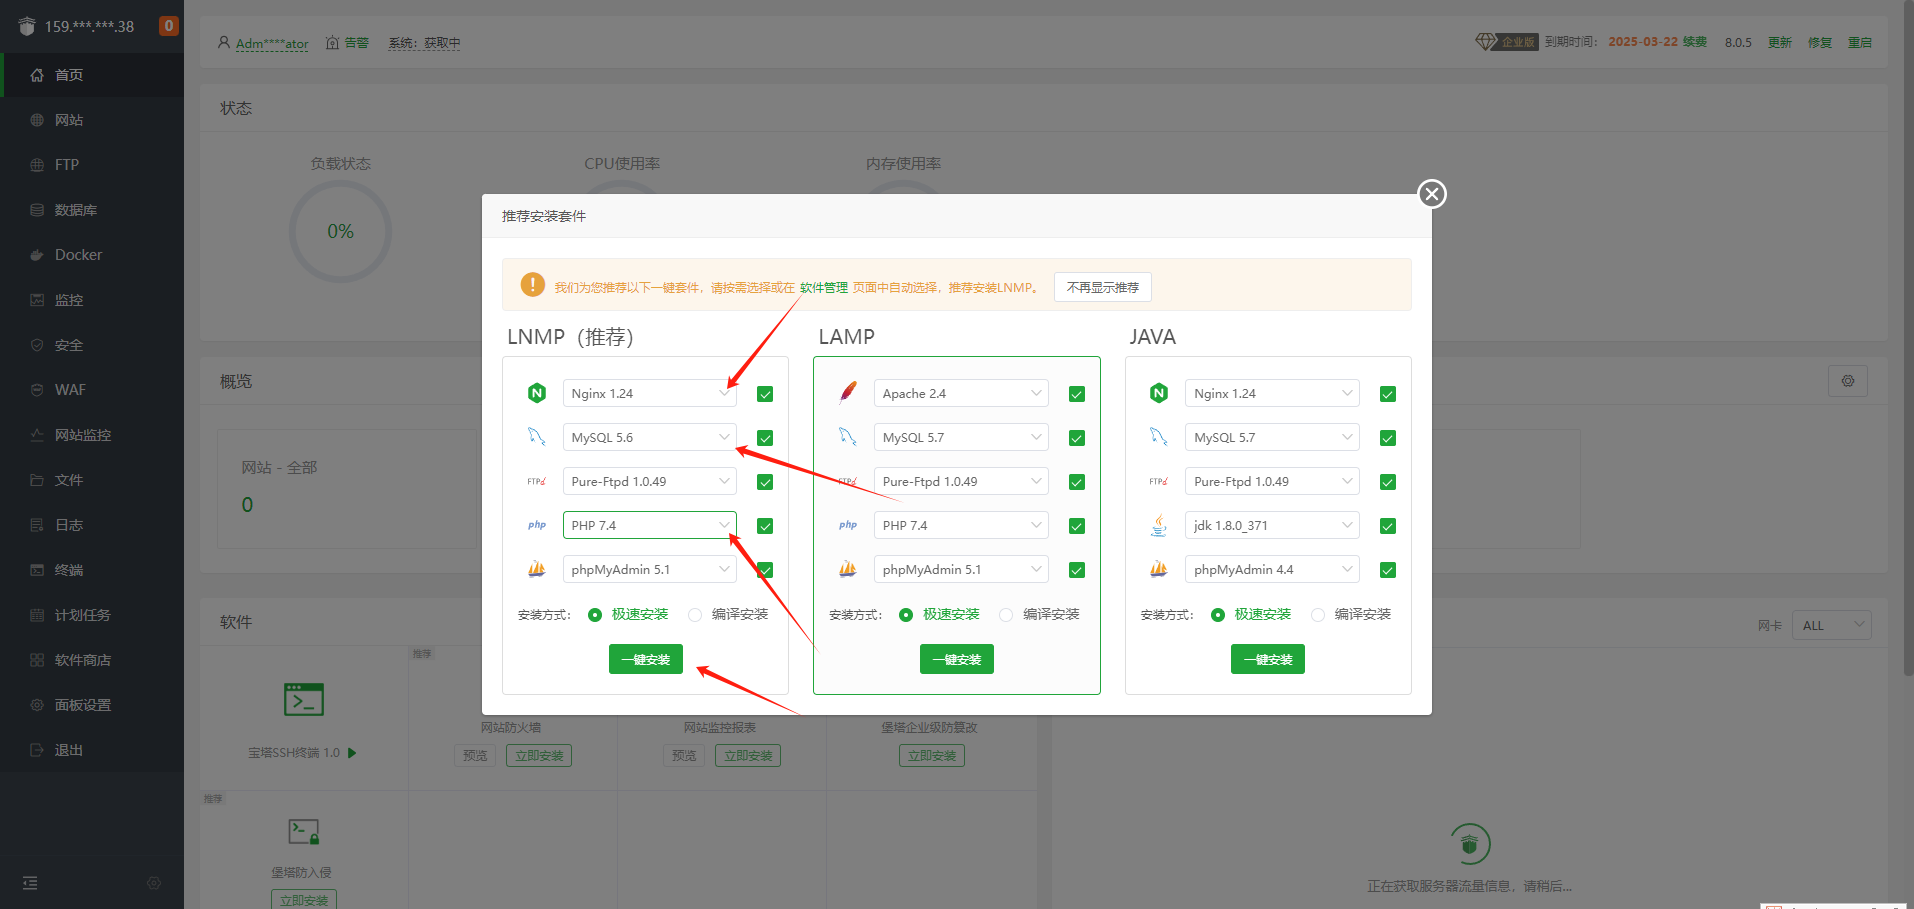
Task: Click the Nginx icon in LNMP column
Action: [x=537, y=393]
